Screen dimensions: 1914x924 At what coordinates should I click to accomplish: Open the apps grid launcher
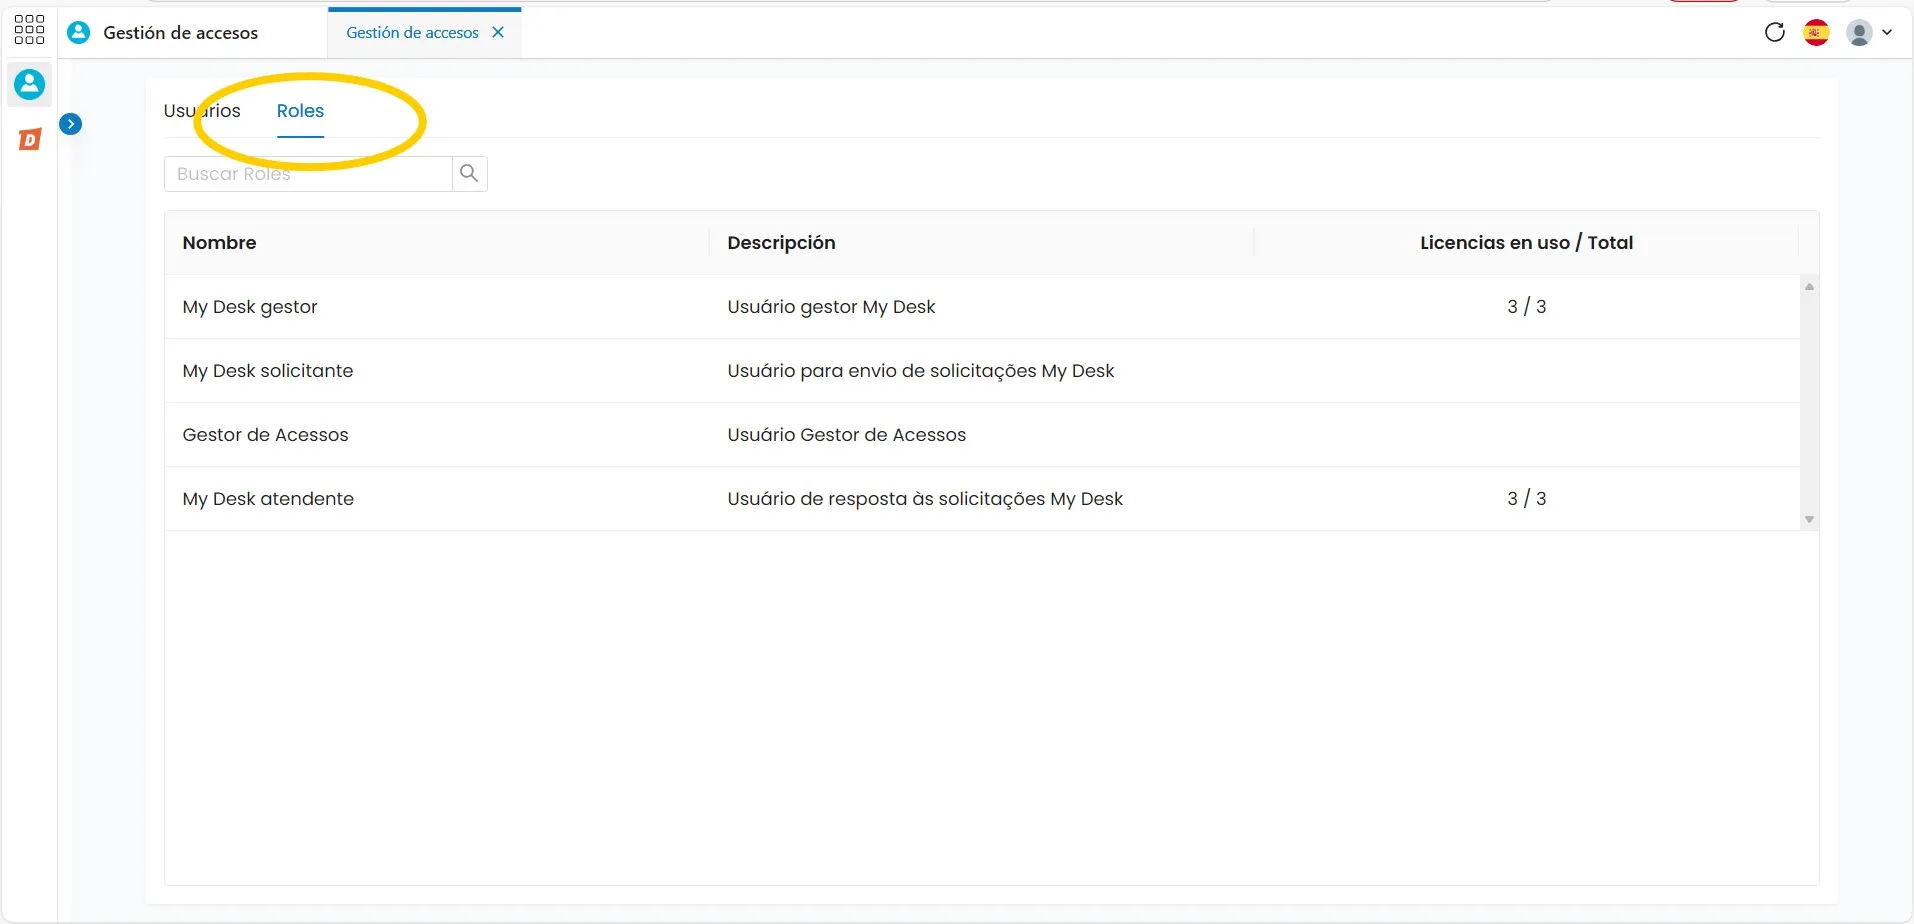click(x=29, y=30)
